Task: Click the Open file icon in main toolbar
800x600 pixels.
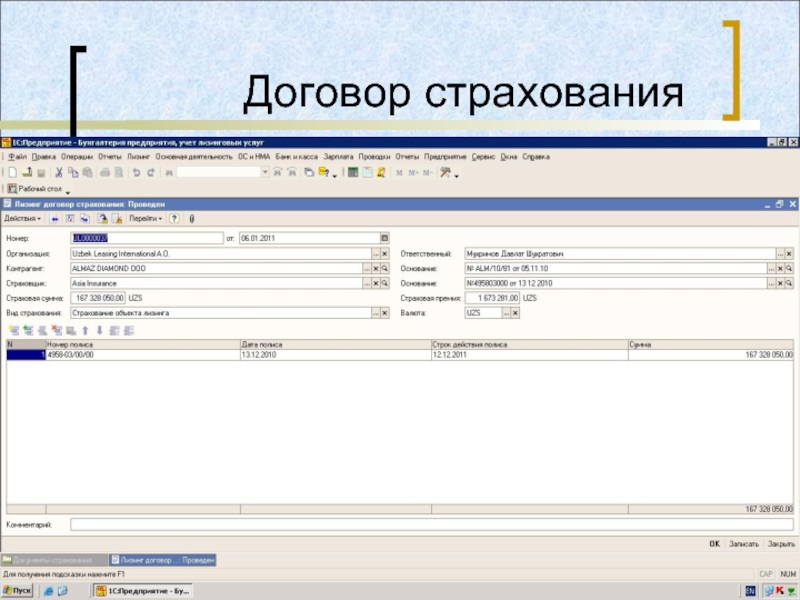Action: coord(27,172)
